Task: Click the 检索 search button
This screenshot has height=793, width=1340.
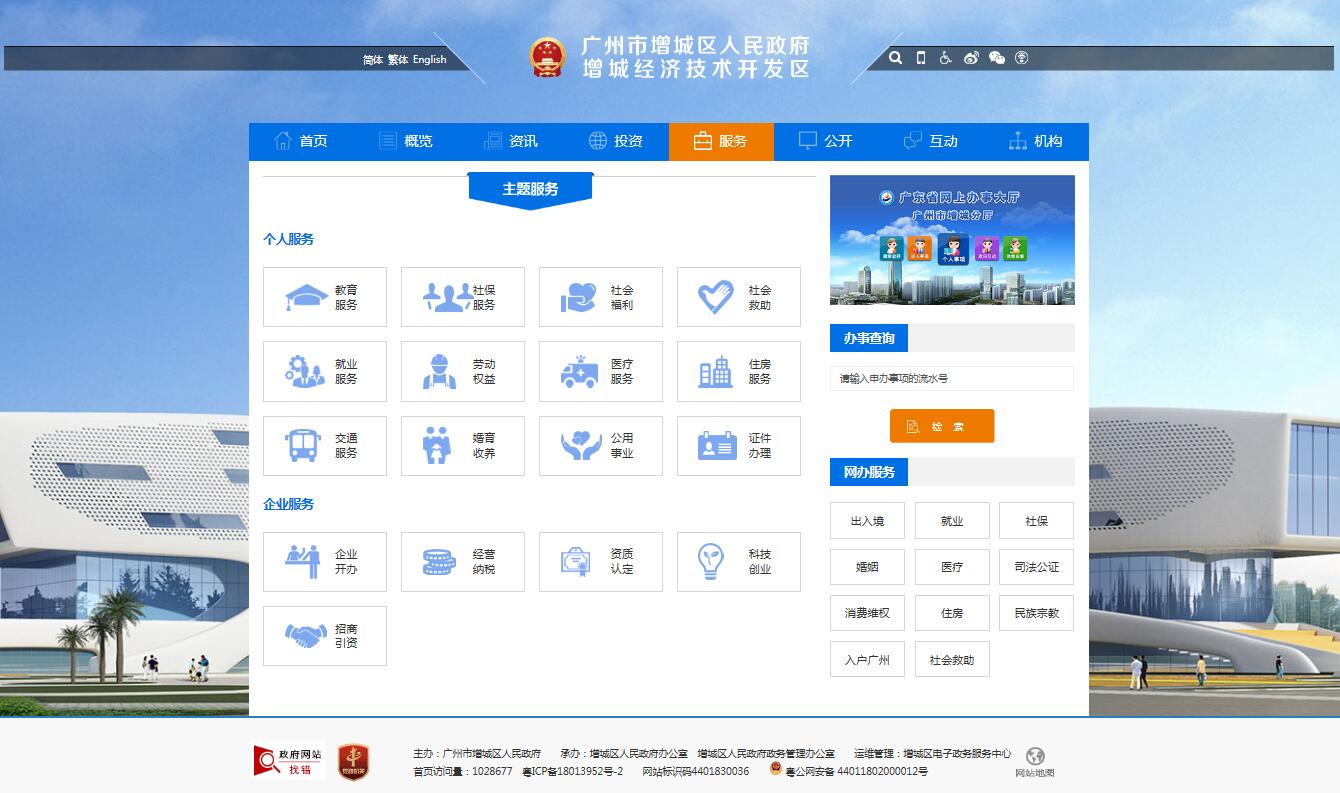Action: click(941, 425)
